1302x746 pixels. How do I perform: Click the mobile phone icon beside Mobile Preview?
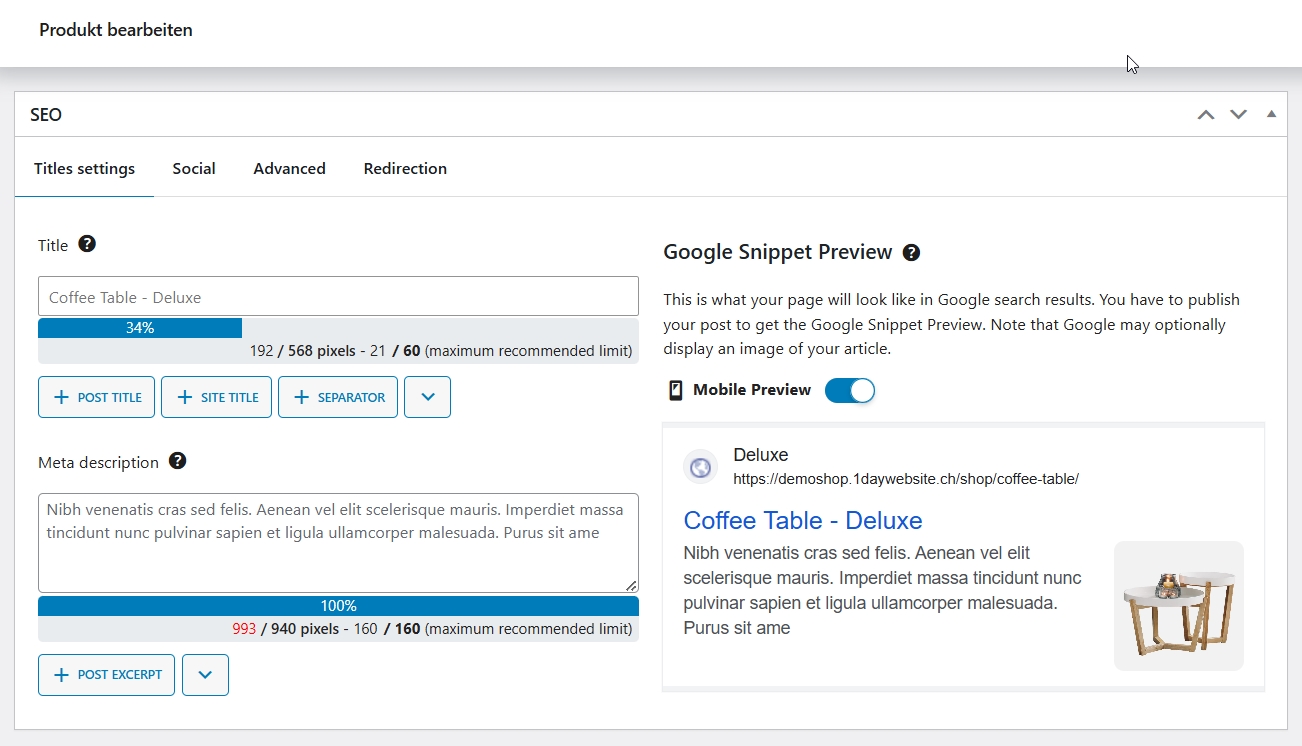(676, 390)
